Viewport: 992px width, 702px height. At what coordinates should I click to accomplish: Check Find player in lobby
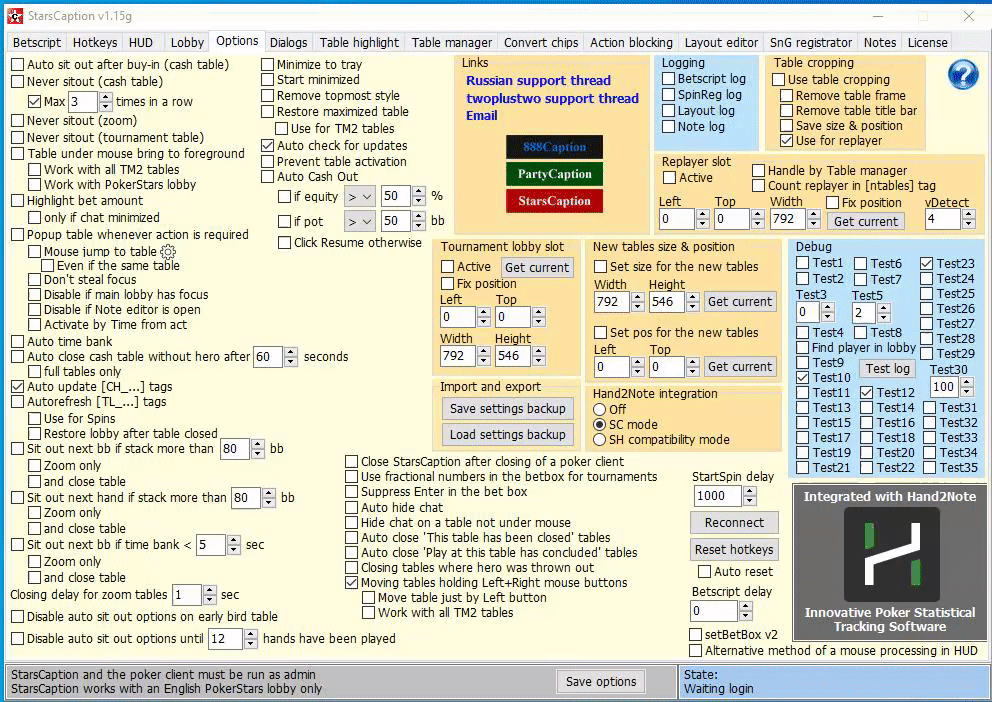click(802, 347)
